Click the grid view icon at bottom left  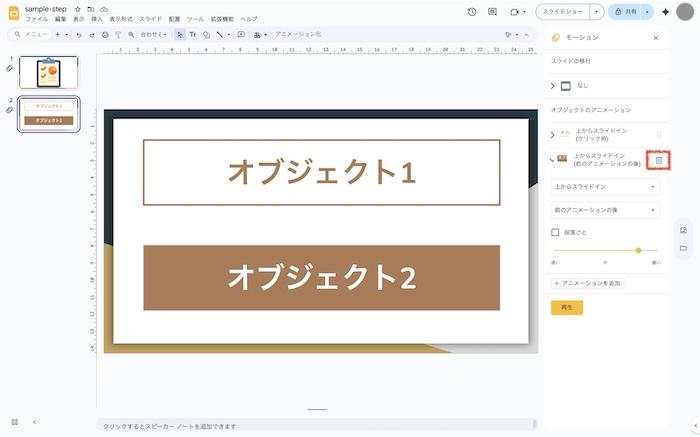(x=15, y=422)
